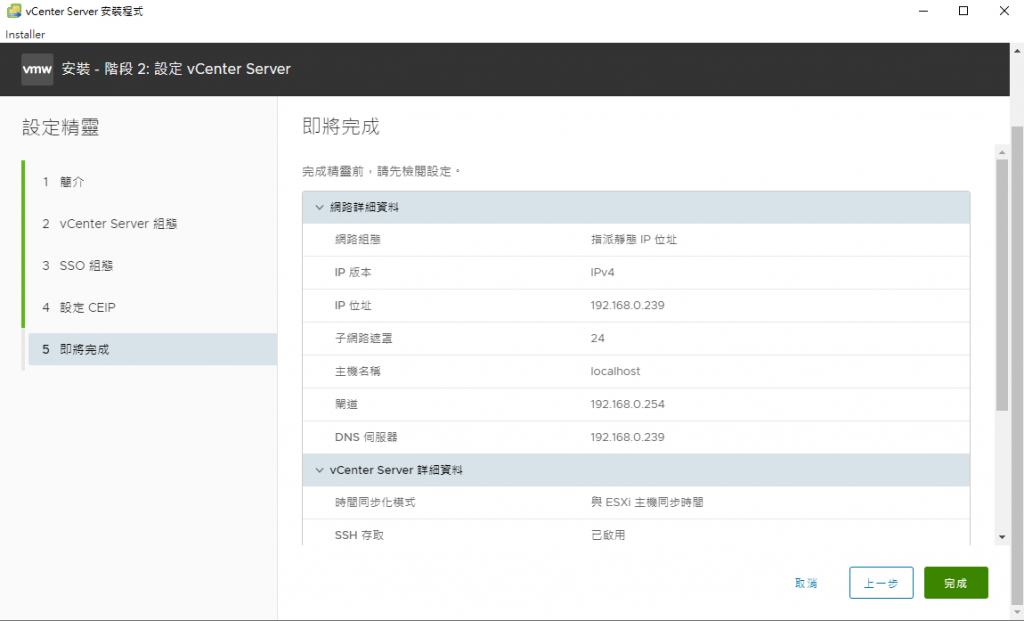Click the 子網路遮罩 value 24
Screen dimensions: 1024x621
click(598, 338)
